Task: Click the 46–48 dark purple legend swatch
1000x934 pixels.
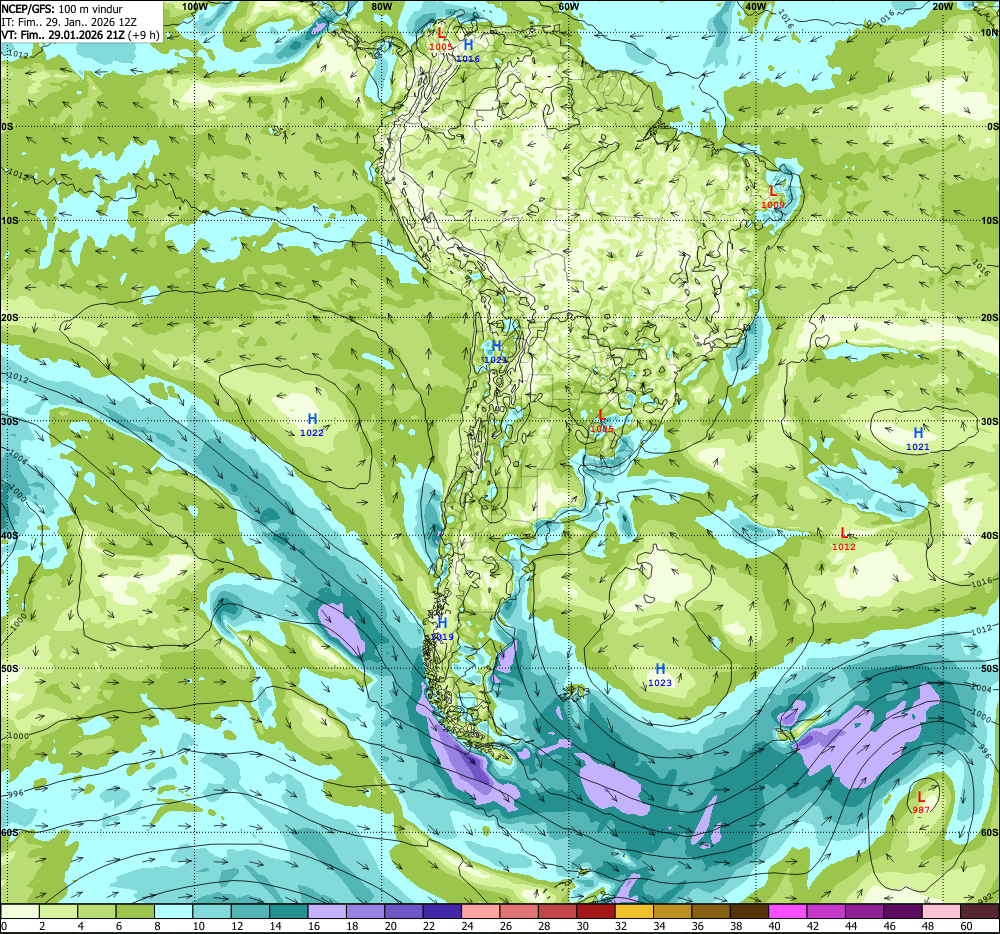Action: [x=903, y=911]
